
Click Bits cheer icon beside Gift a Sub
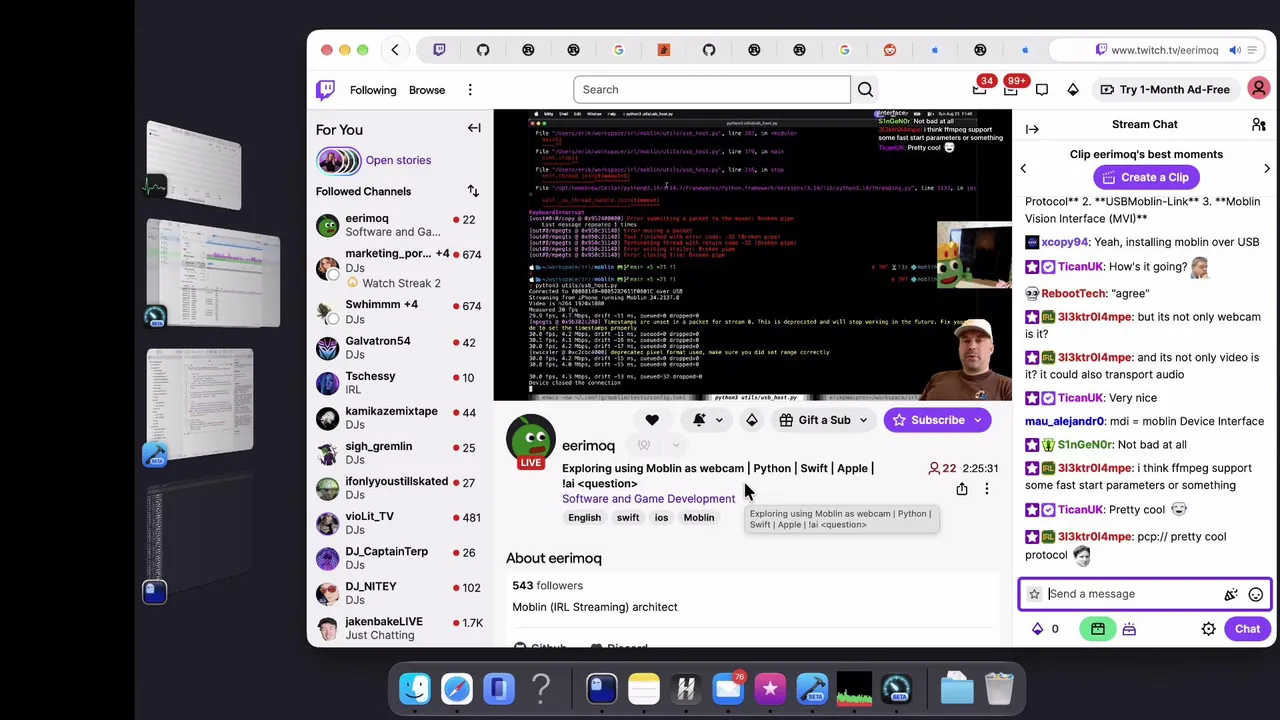[x=751, y=420]
